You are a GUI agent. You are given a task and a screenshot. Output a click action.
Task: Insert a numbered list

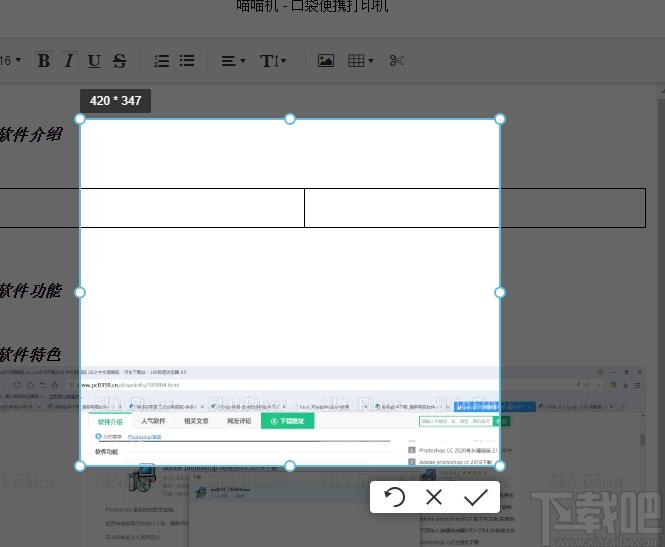[162, 61]
